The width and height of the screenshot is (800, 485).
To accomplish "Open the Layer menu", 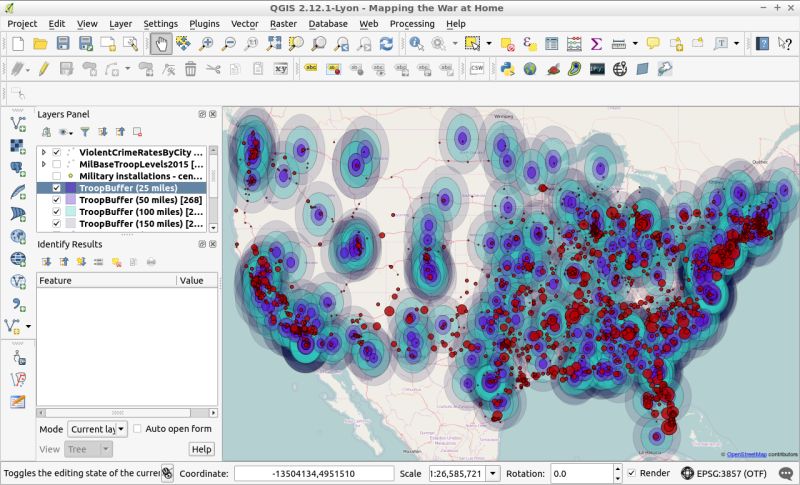I will [120, 23].
